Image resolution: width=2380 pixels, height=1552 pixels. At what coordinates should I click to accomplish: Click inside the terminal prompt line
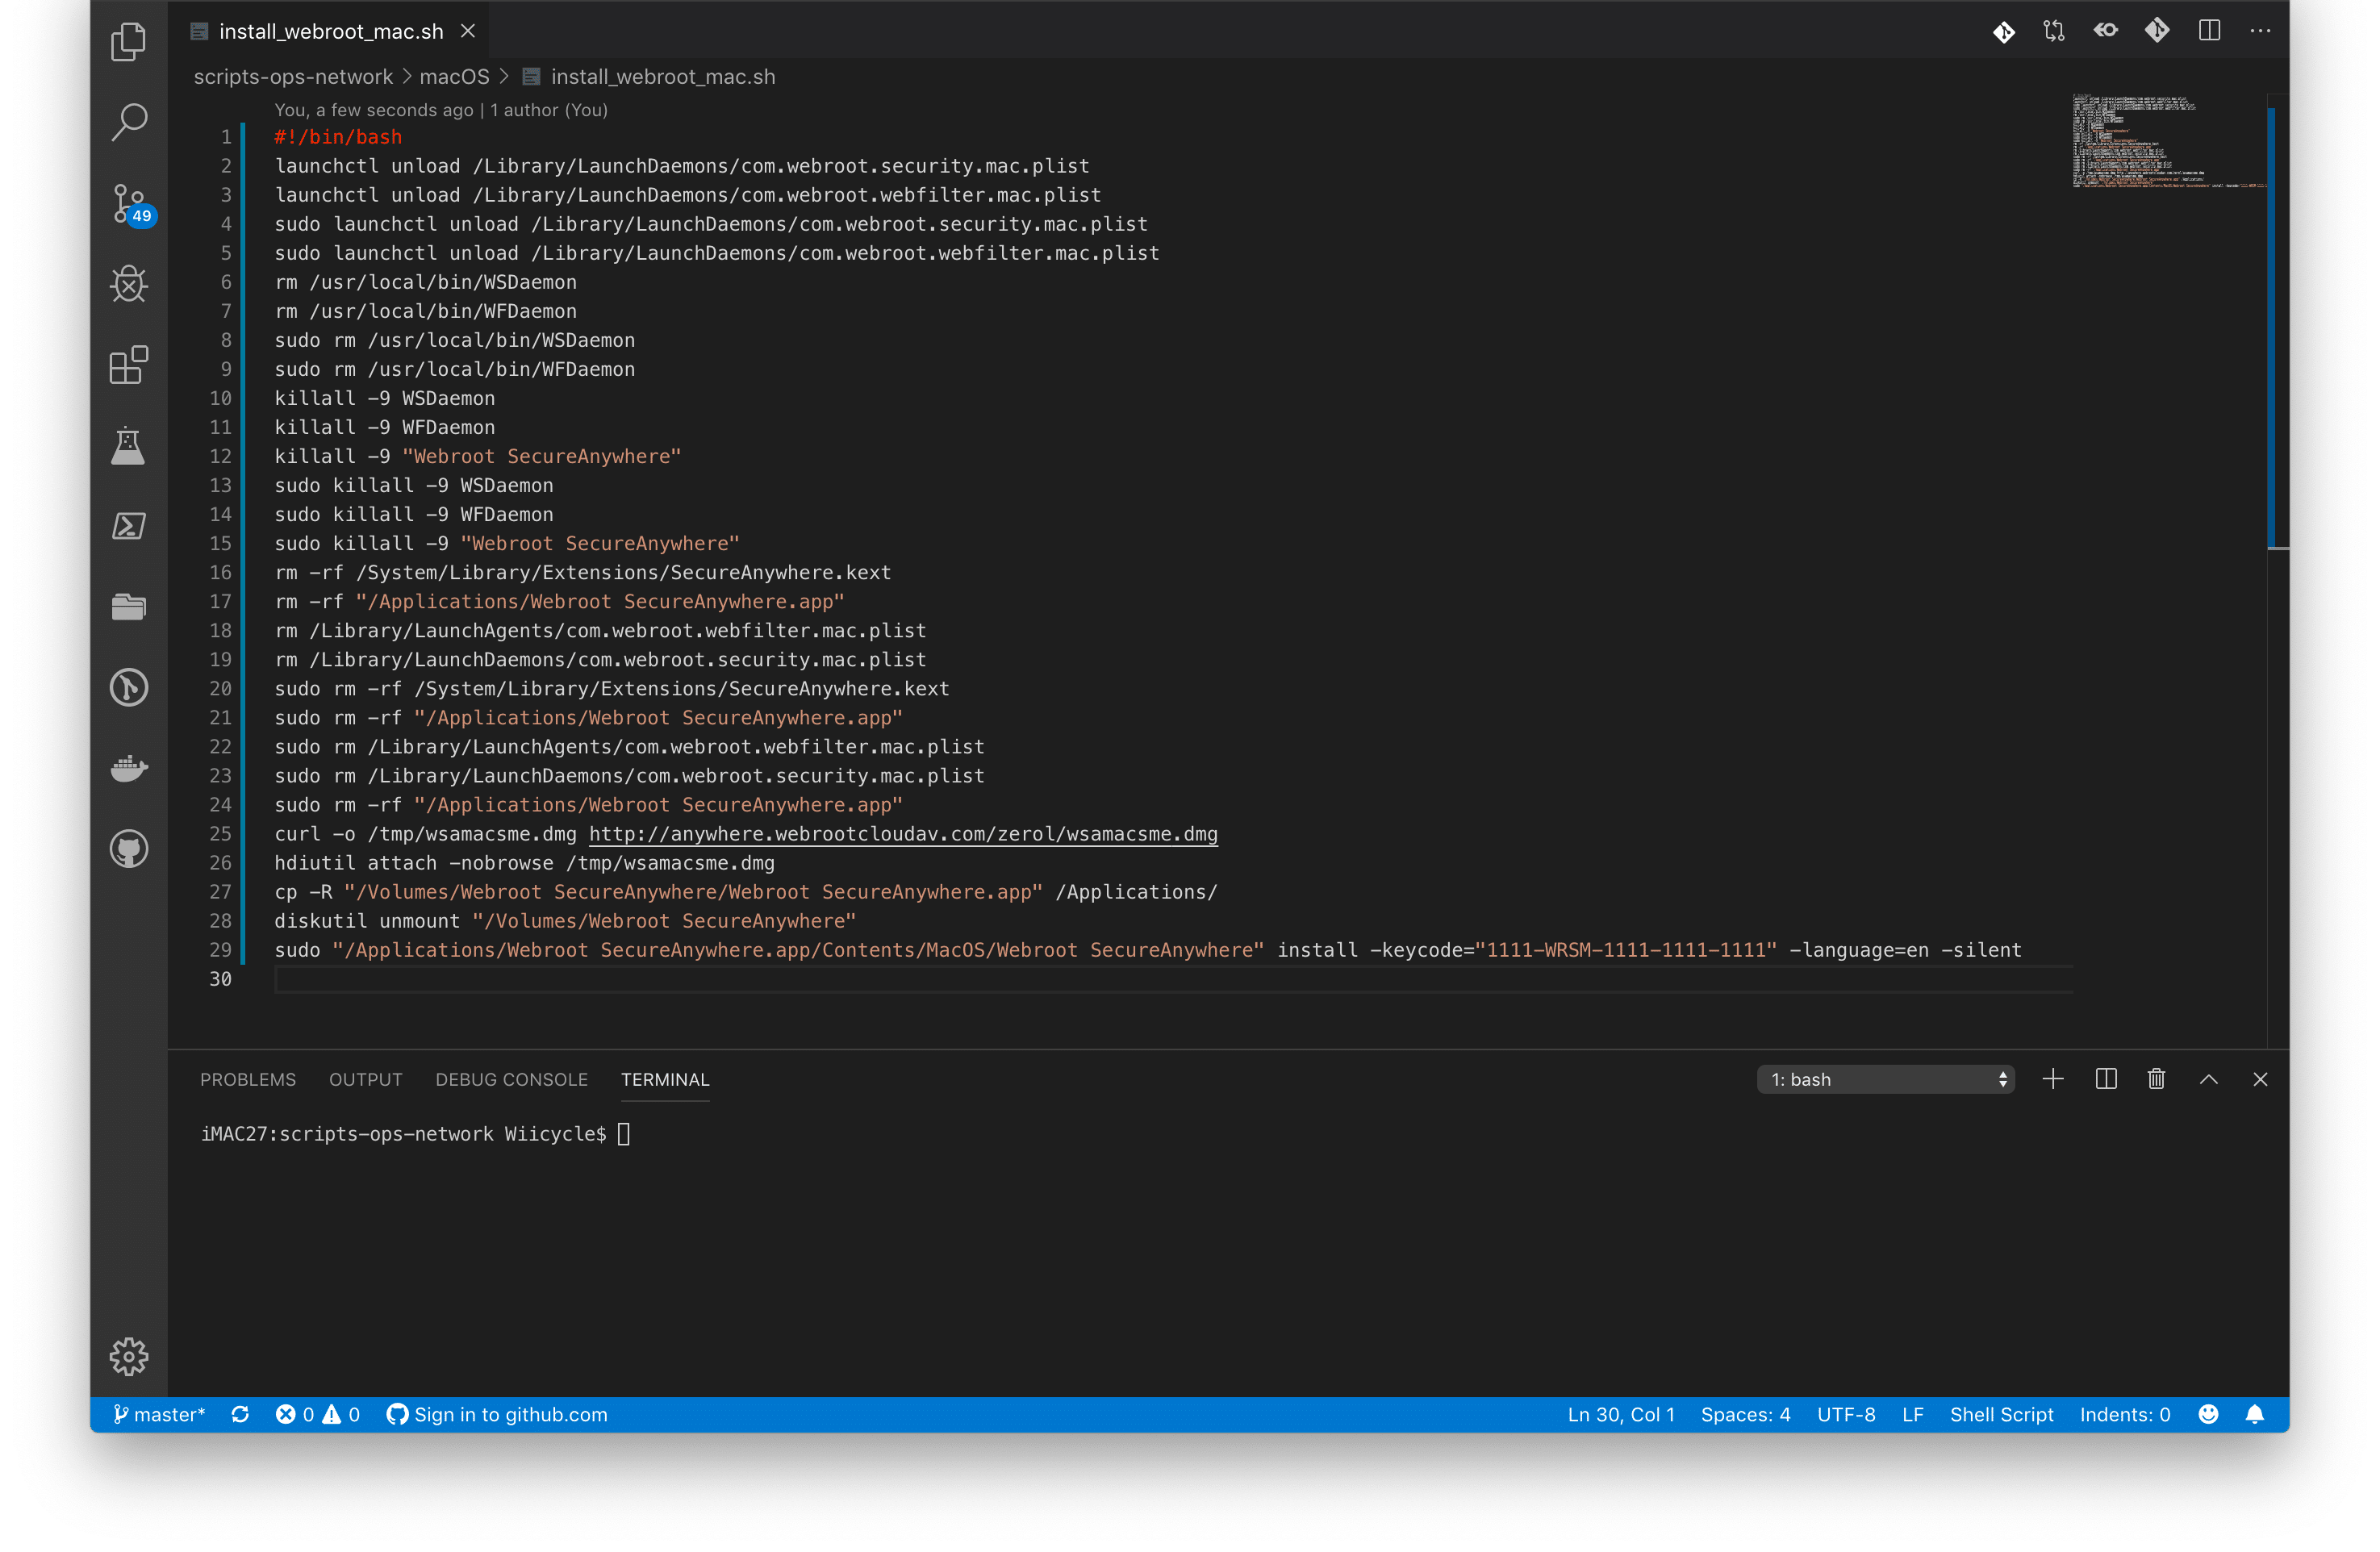(x=415, y=1134)
